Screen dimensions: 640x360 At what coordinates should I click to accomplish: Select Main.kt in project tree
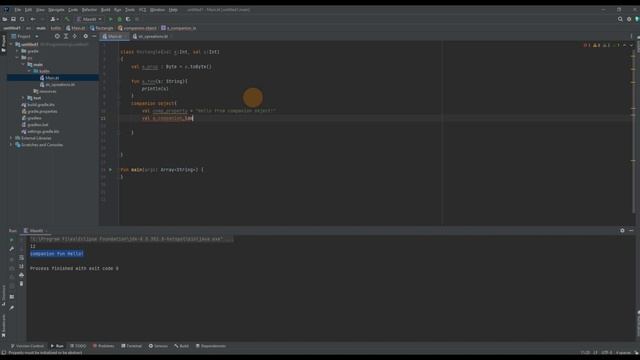click(53, 78)
